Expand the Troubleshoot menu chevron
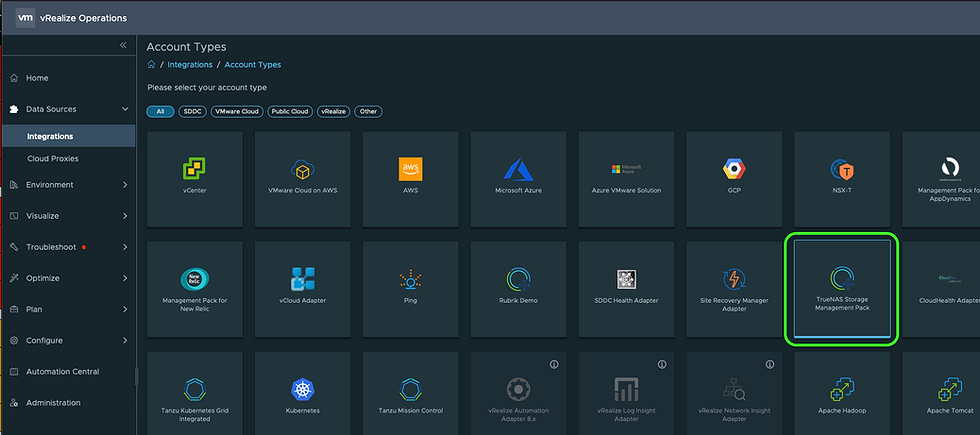 click(125, 248)
